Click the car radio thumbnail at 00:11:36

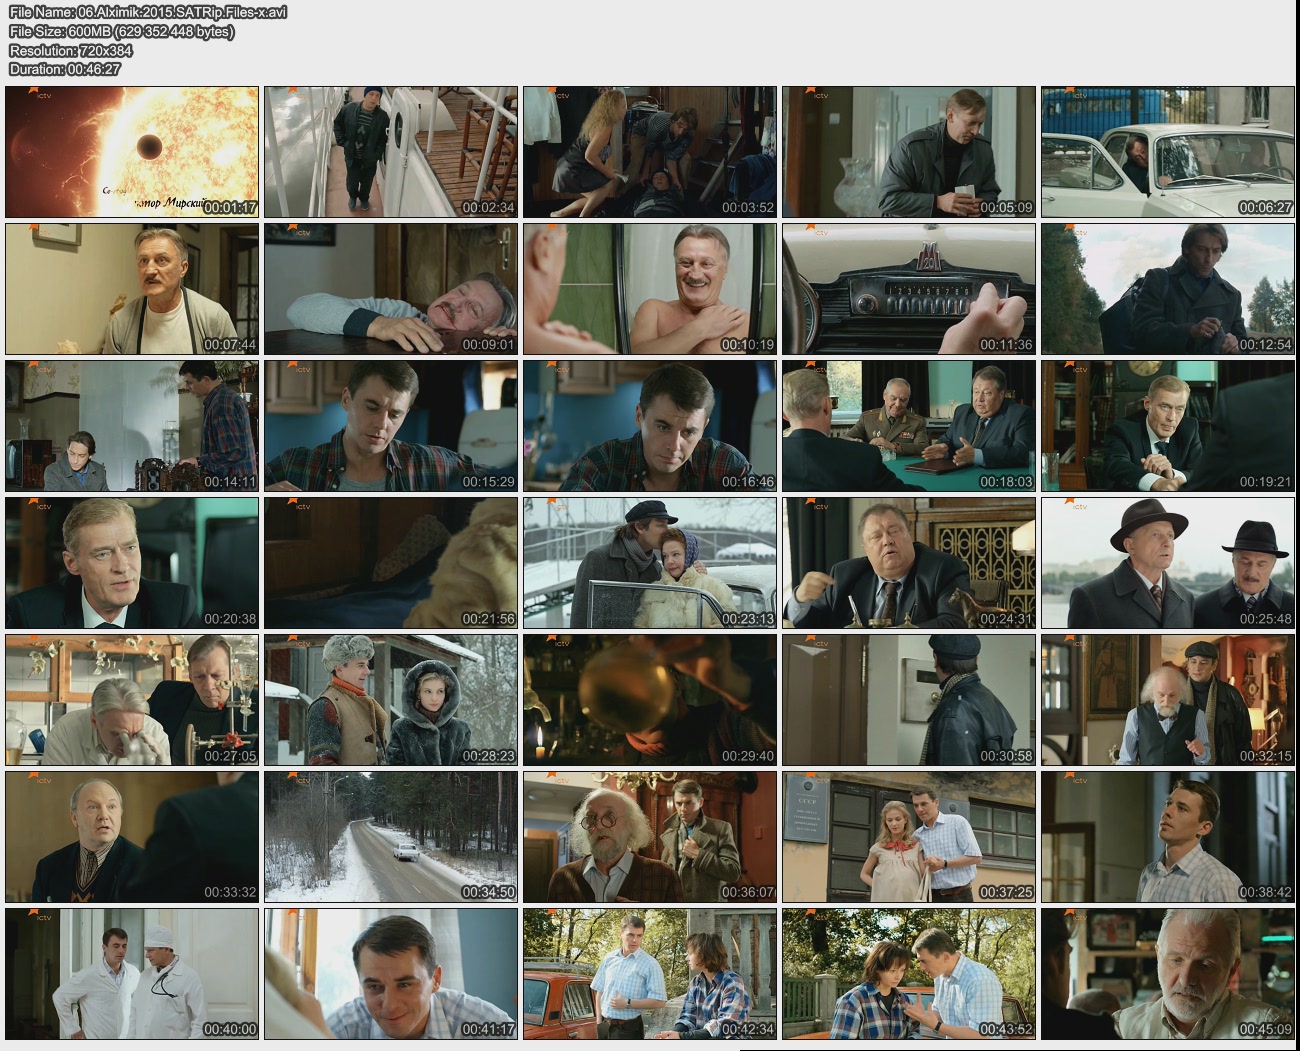(x=908, y=289)
